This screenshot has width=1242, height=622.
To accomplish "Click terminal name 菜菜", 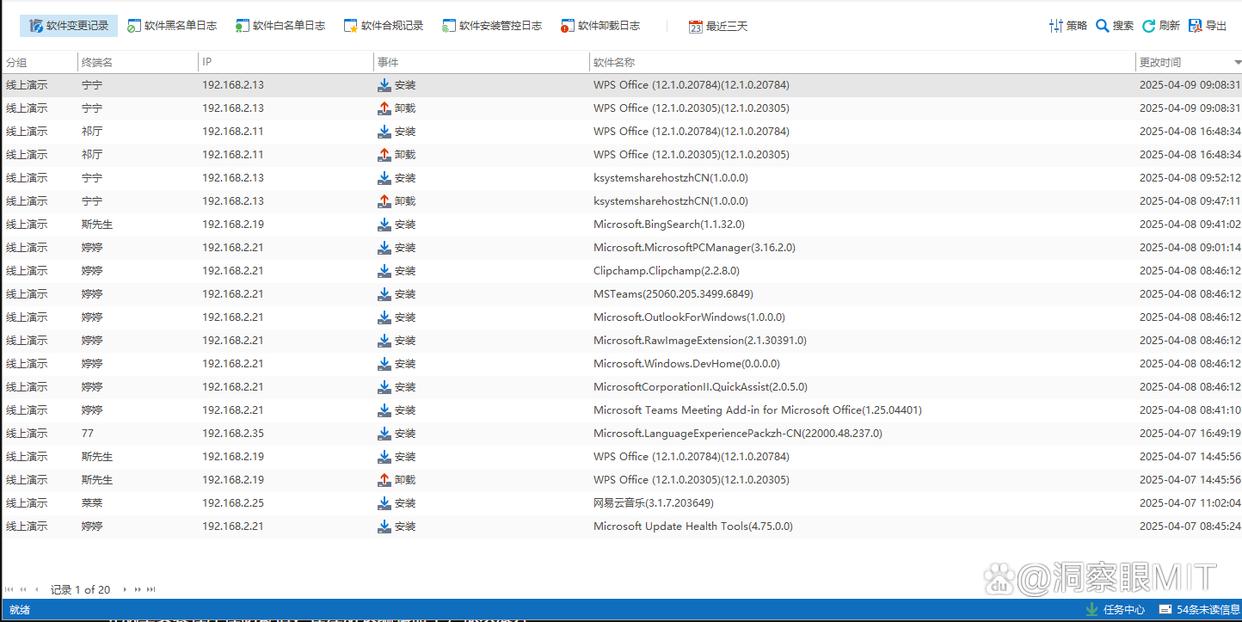I will tap(92, 503).
